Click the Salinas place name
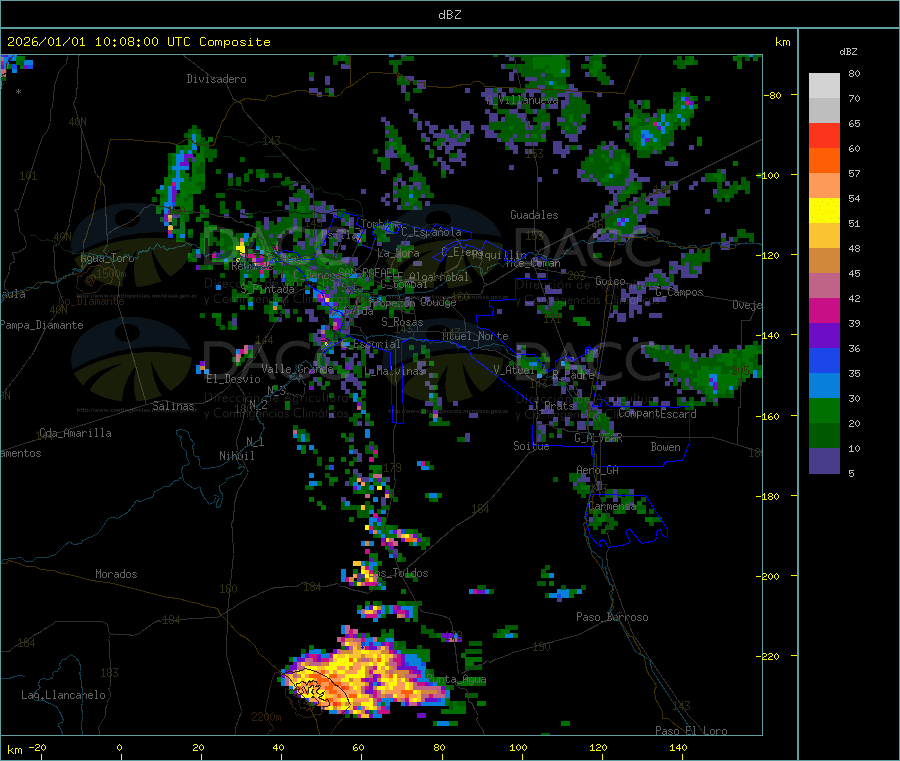 pos(173,406)
